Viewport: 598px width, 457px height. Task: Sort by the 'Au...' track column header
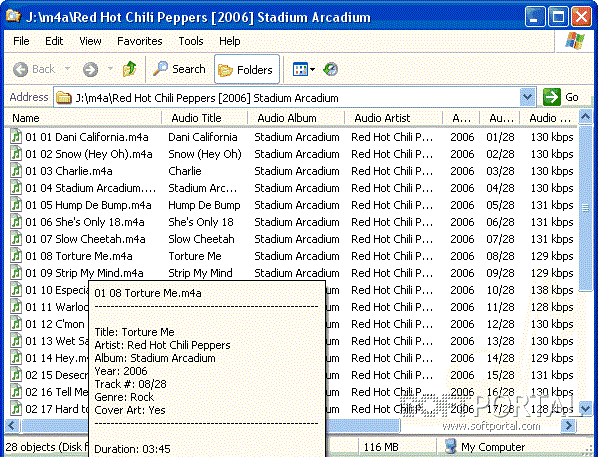500,118
